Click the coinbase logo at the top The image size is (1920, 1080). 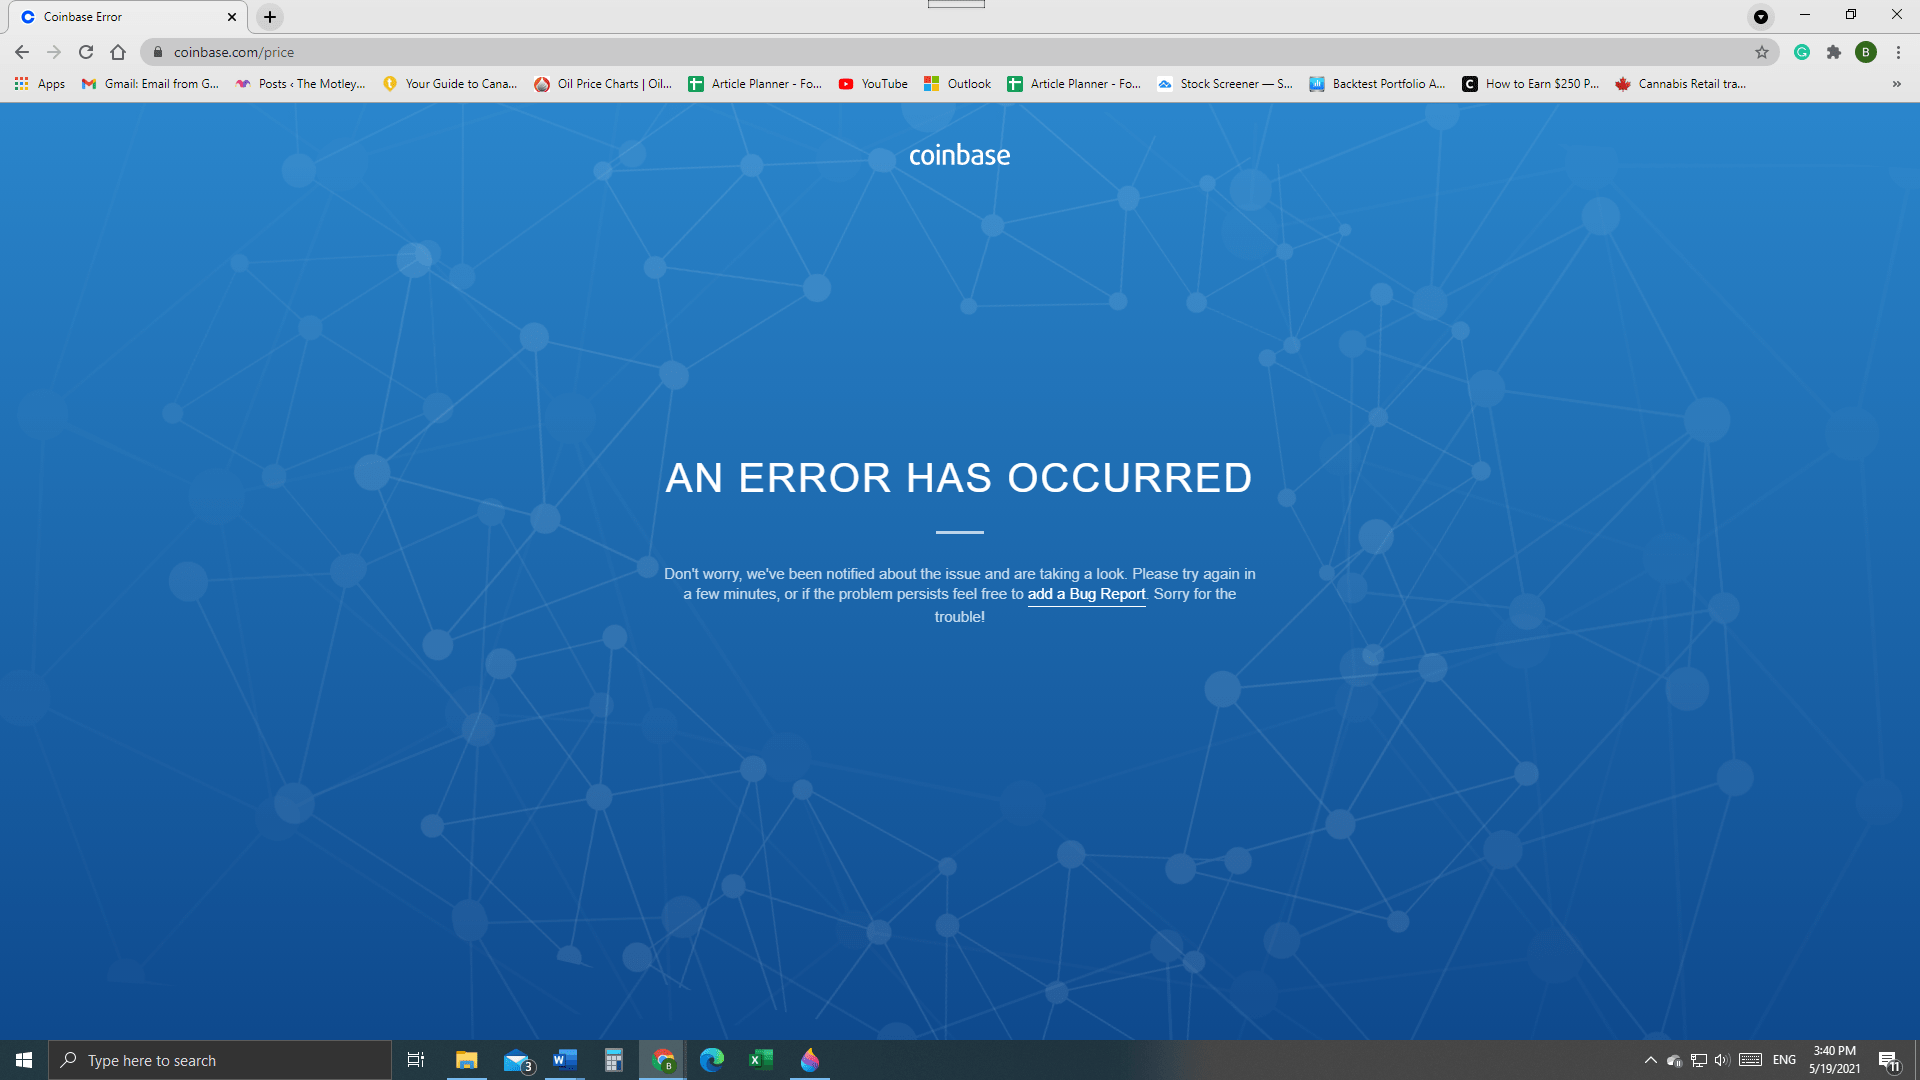tap(959, 155)
